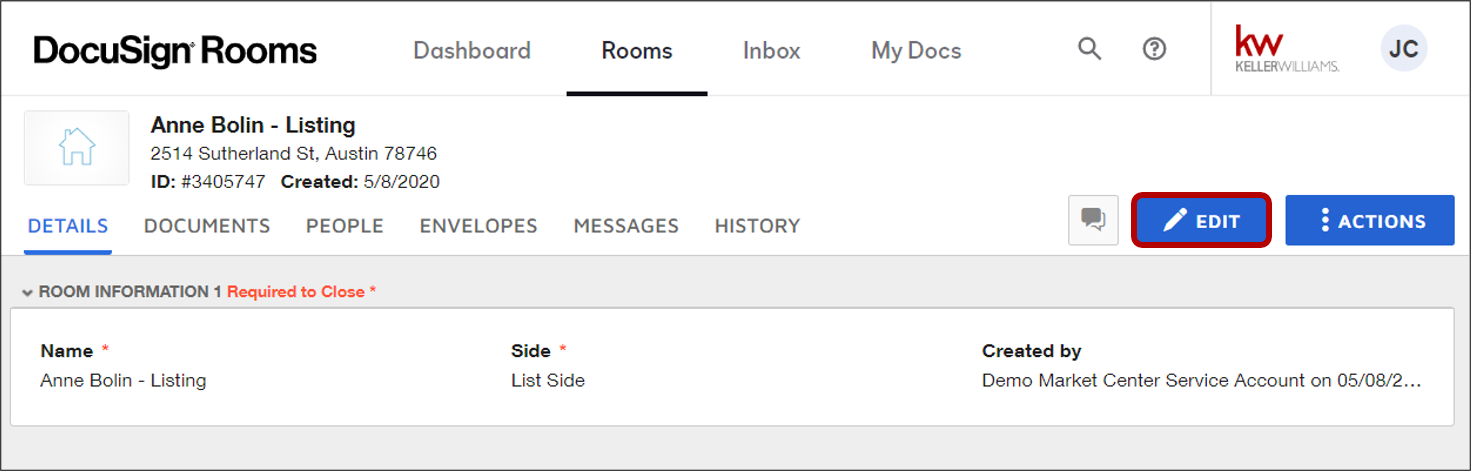Image resolution: width=1471 pixels, height=471 pixels.
Task: Switch to the Envelopes tab
Action: click(x=479, y=226)
